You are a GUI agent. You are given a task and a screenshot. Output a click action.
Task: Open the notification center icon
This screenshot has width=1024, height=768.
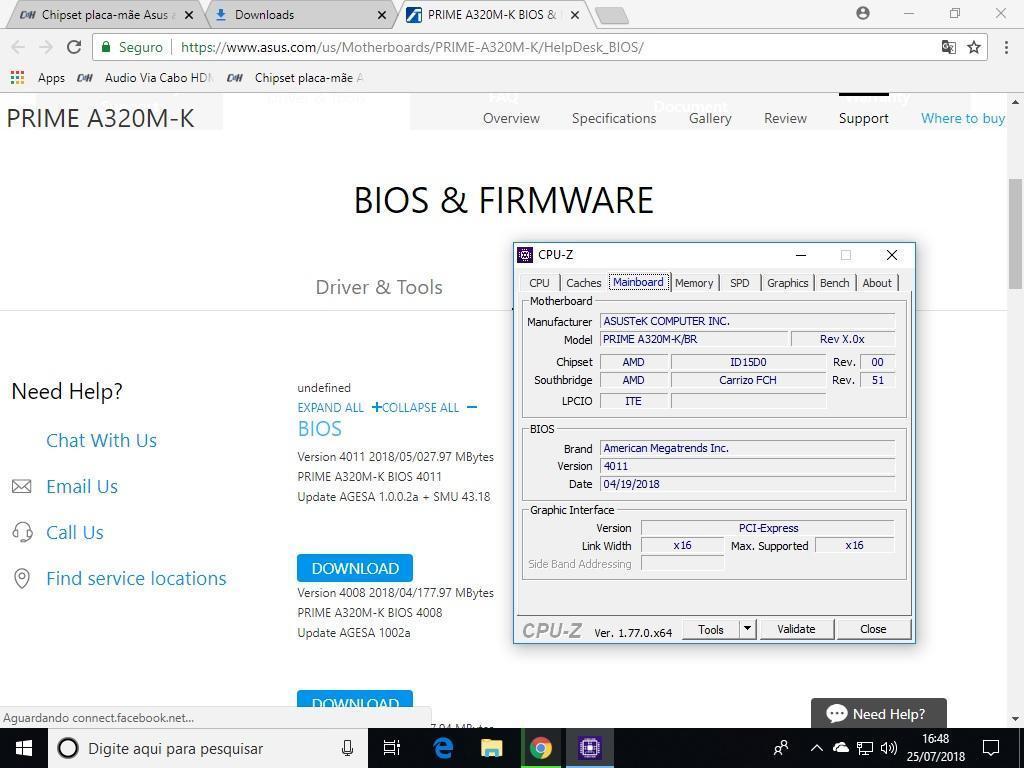click(x=991, y=748)
